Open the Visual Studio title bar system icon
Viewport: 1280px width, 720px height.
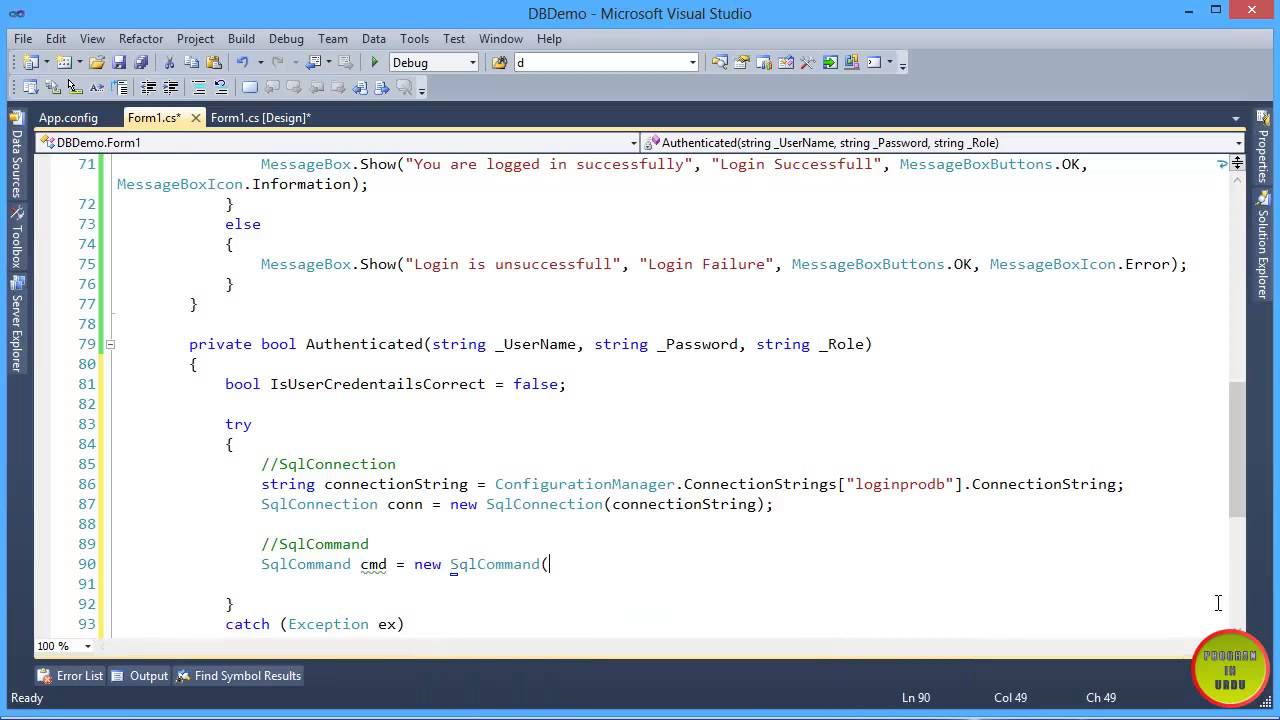click(16, 13)
